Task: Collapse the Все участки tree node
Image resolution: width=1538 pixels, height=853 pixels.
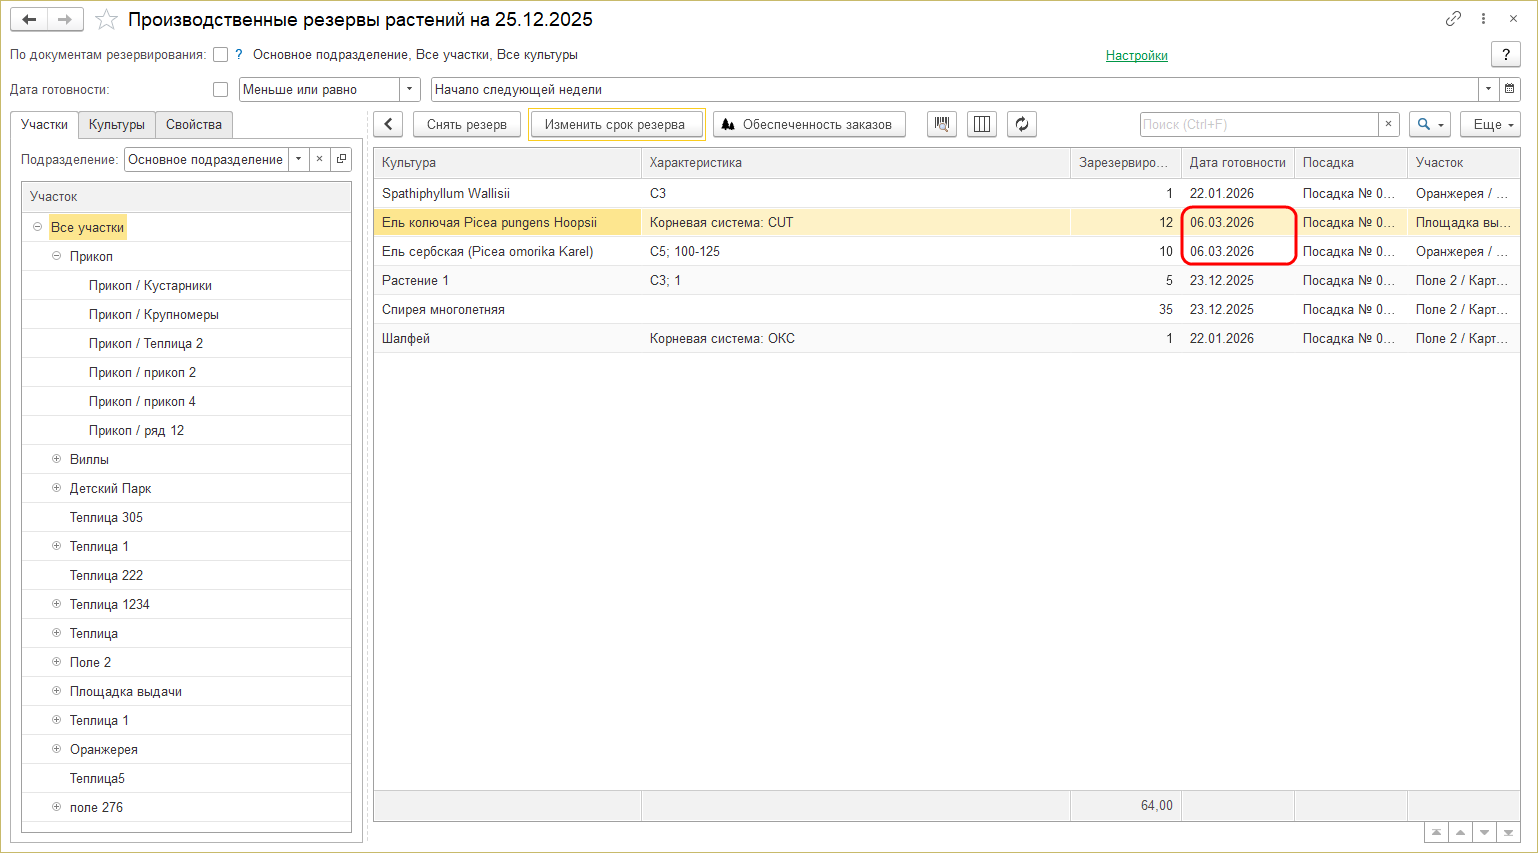Action: click(37, 227)
